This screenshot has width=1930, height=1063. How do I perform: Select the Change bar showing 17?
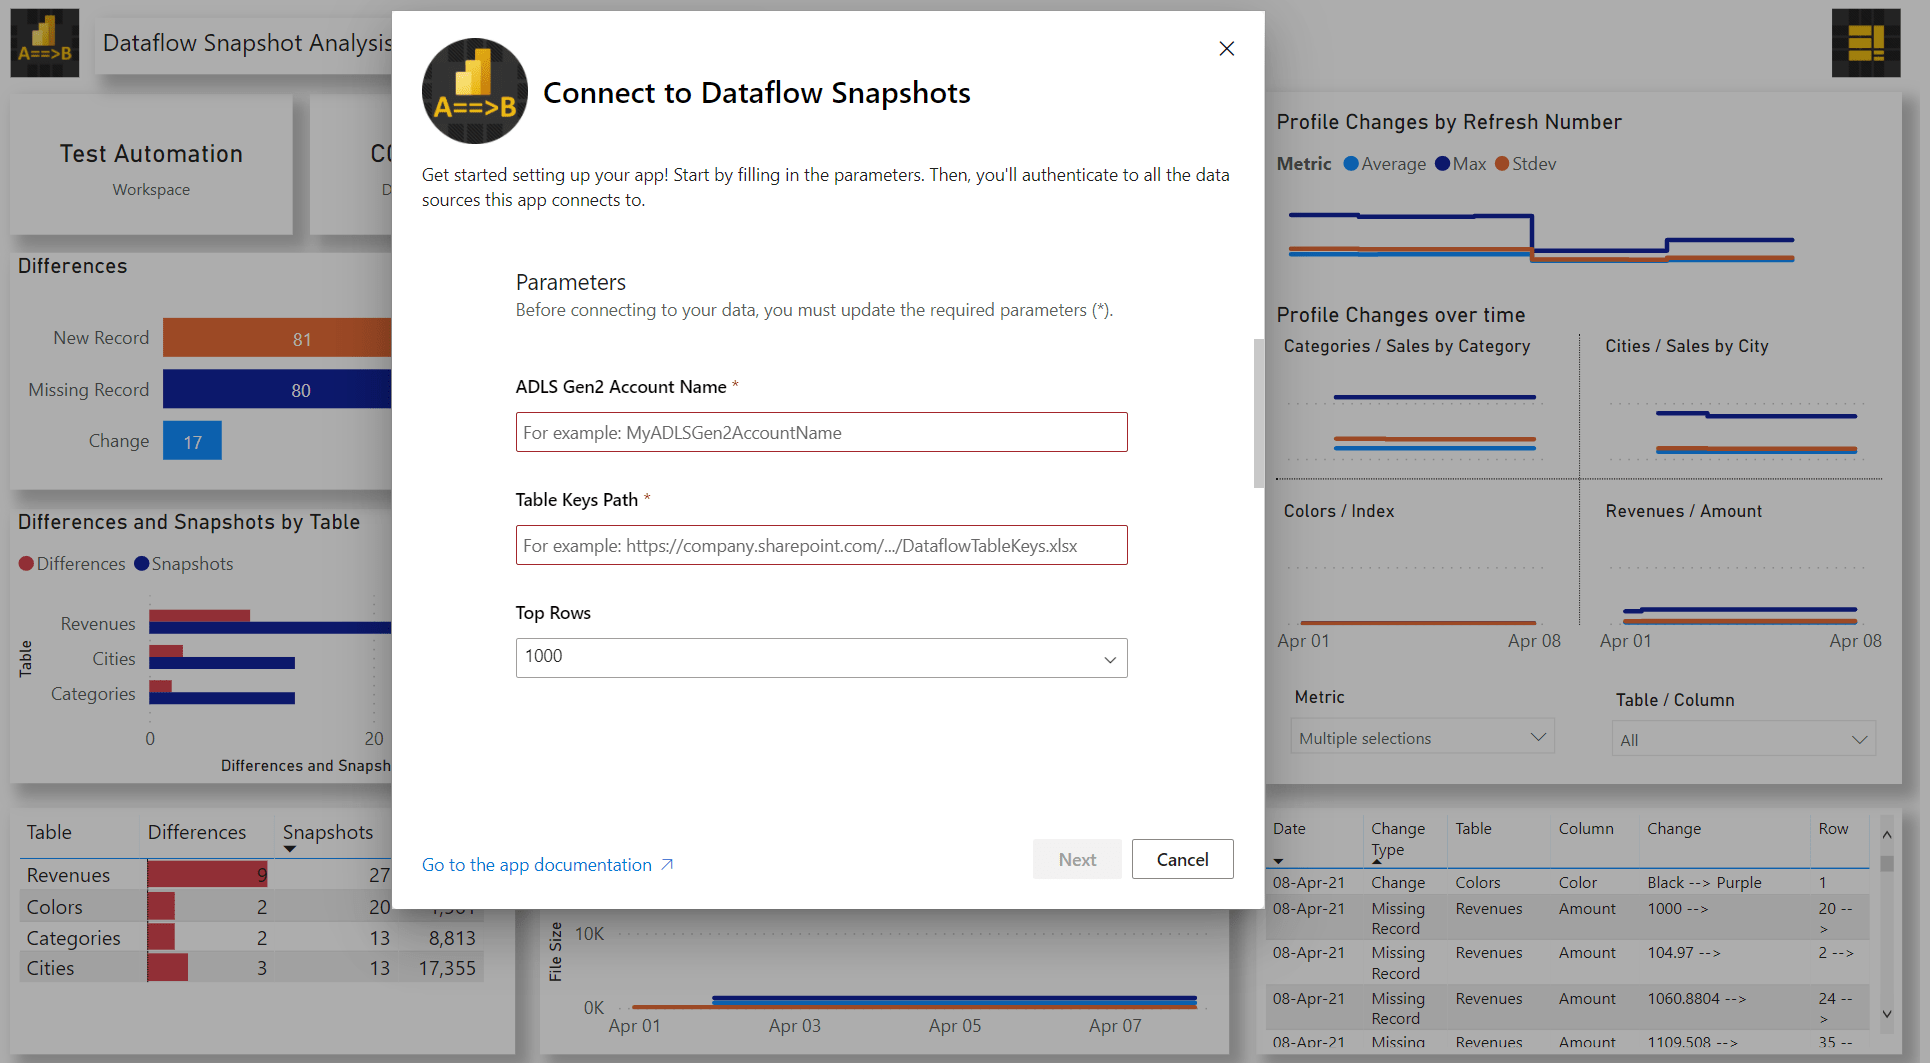[x=192, y=440]
